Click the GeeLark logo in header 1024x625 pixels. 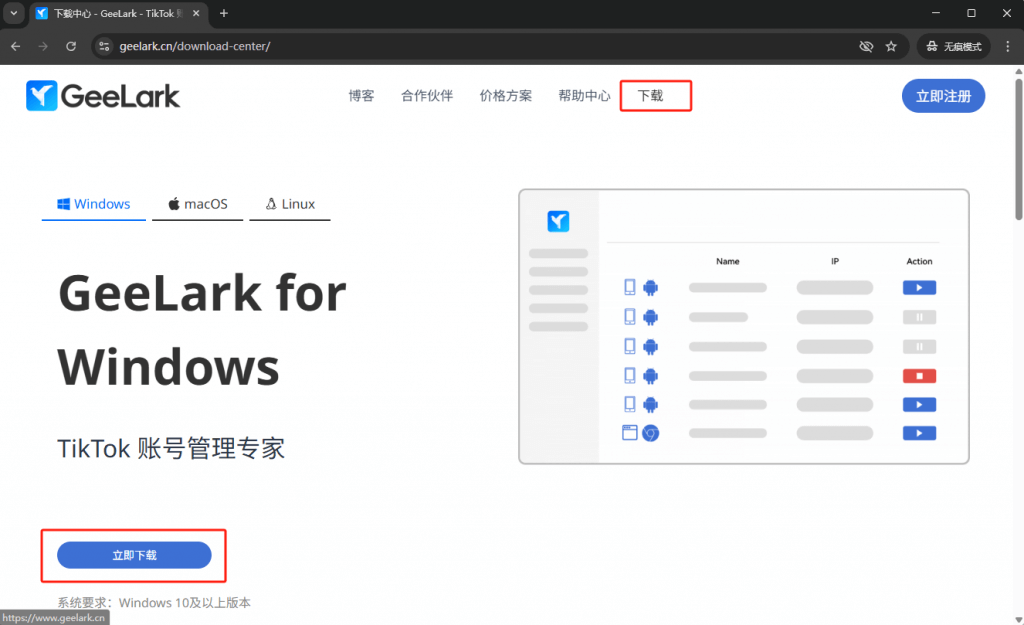point(103,96)
